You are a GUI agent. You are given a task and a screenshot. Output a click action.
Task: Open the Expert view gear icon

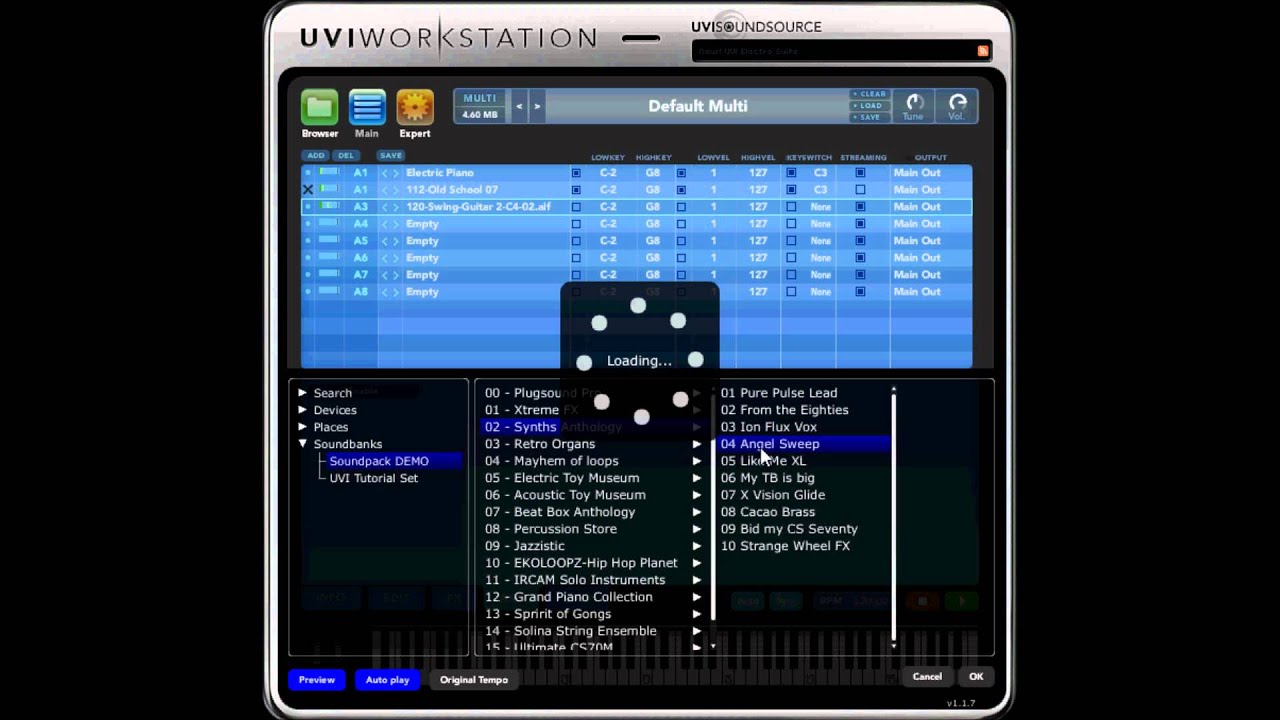click(x=415, y=107)
